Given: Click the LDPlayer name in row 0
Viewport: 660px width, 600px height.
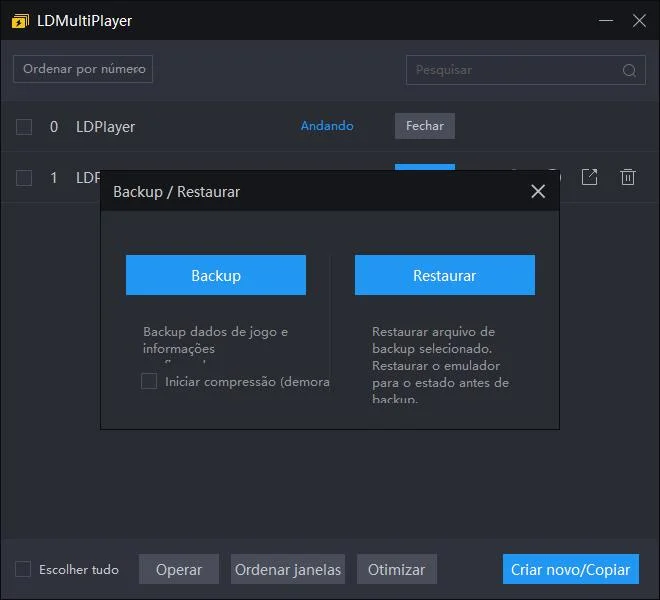Looking at the screenshot, I should click(x=106, y=127).
